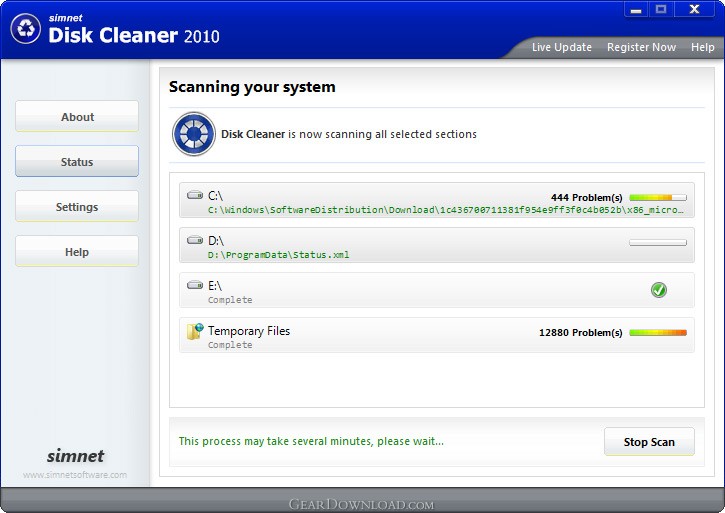Open the Settings section
The width and height of the screenshot is (725, 513).
[77, 206]
